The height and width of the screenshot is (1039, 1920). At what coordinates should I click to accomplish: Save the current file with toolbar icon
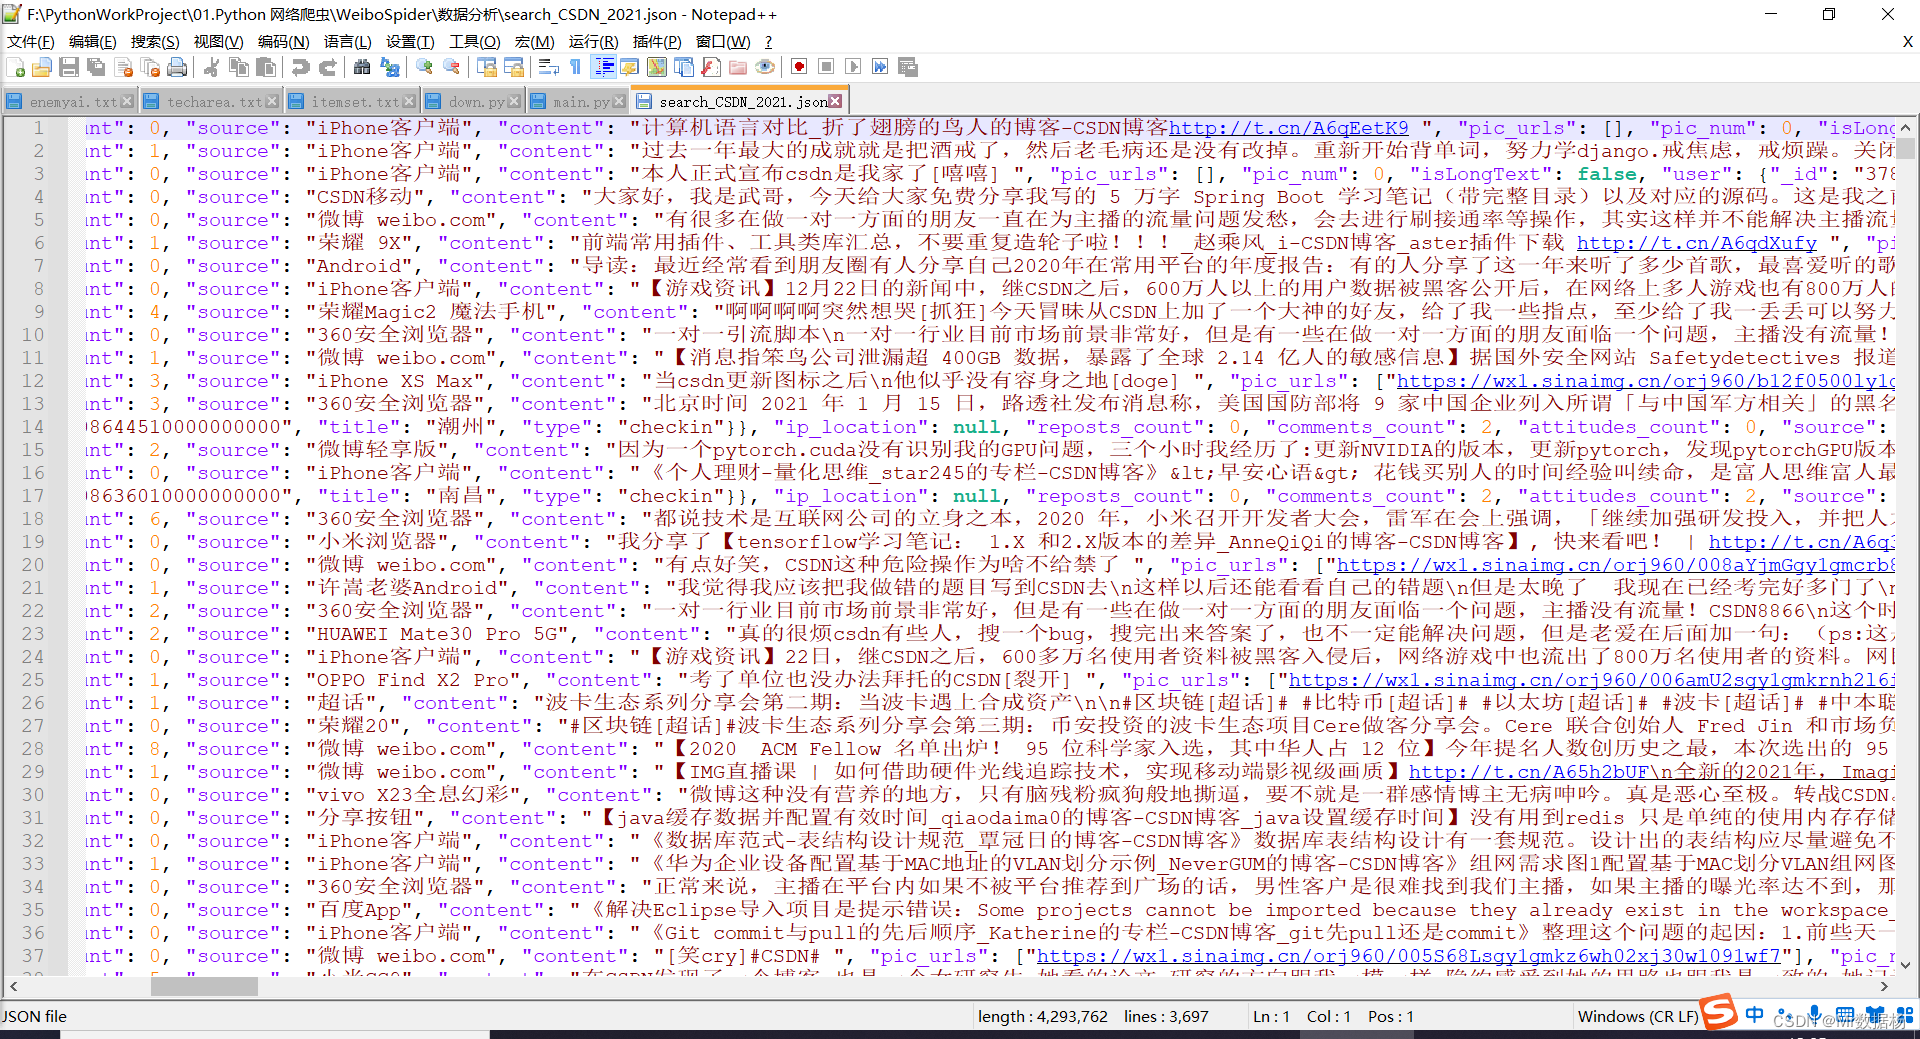pyautogui.click(x=69, y=67)
